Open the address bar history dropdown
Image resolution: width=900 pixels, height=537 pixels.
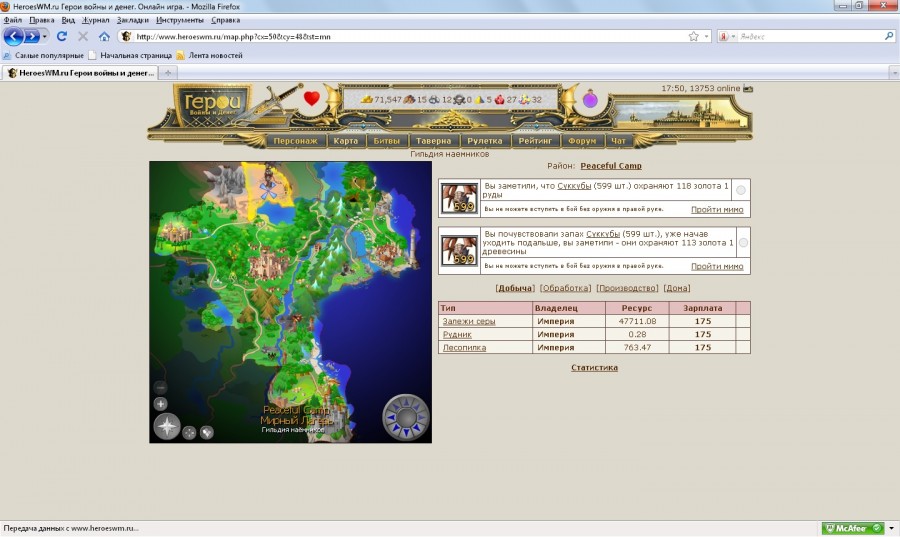[707, 36]
